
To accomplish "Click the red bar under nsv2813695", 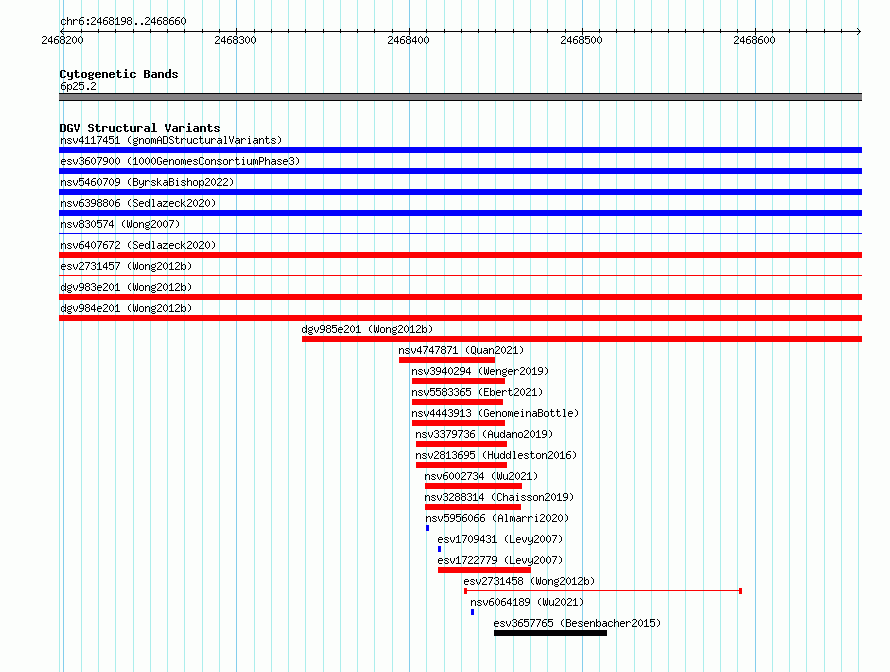I will tap(461, 465).
